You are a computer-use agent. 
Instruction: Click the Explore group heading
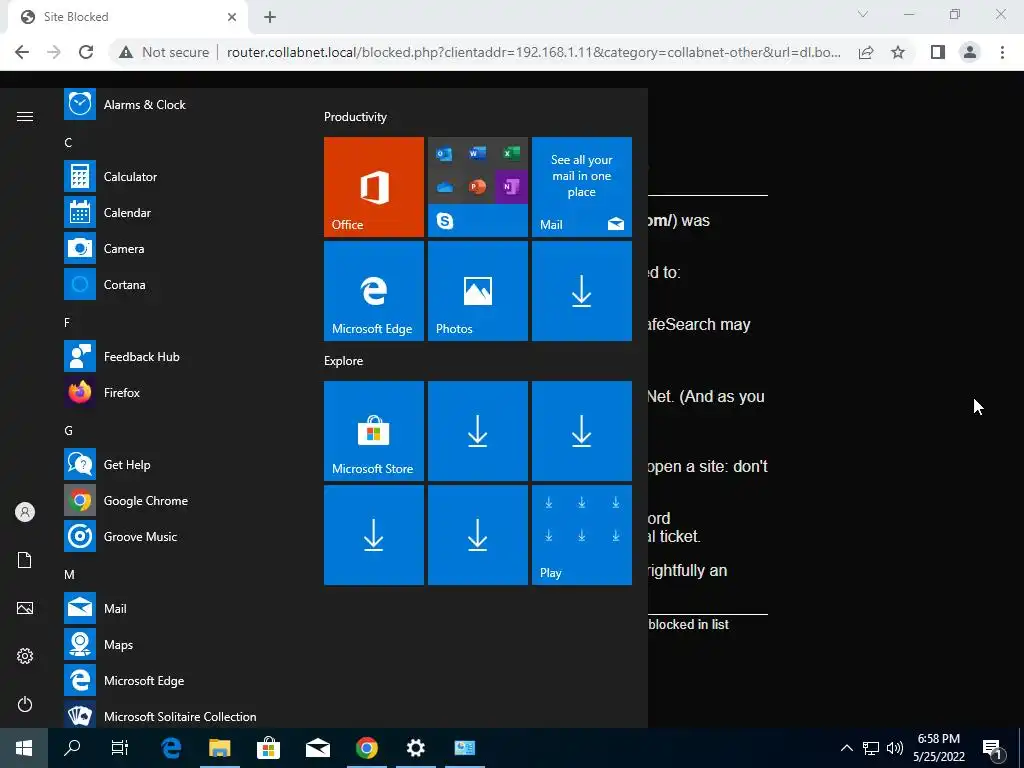point(344,360)
